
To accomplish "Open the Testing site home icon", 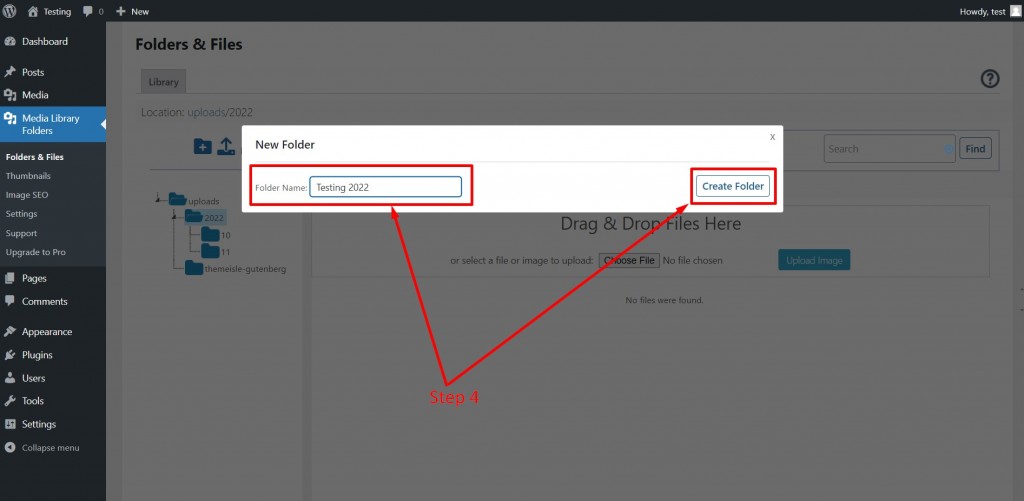I will click(x=33, y=11).
